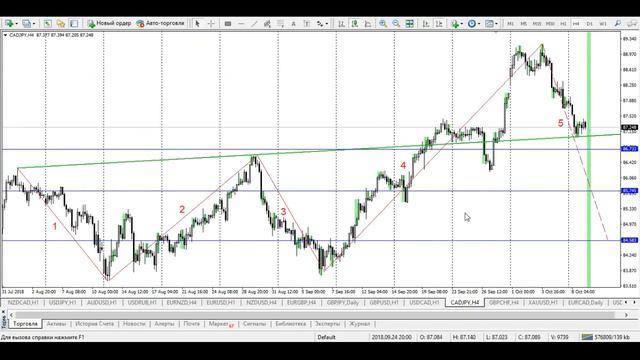Select the text 'A' tool
Viewport: 640px width, 360px height.
(x=293, y=24)
